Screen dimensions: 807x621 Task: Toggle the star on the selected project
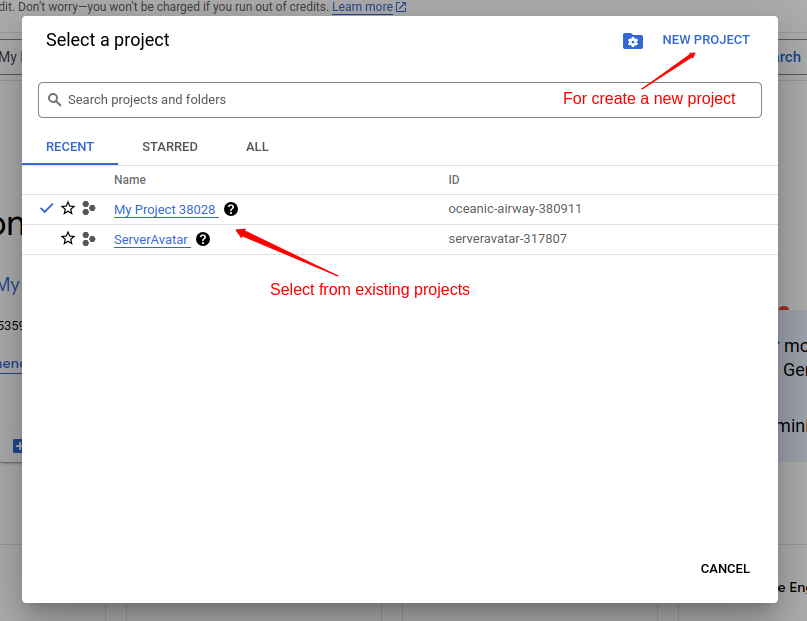click(x=67, y=208)
